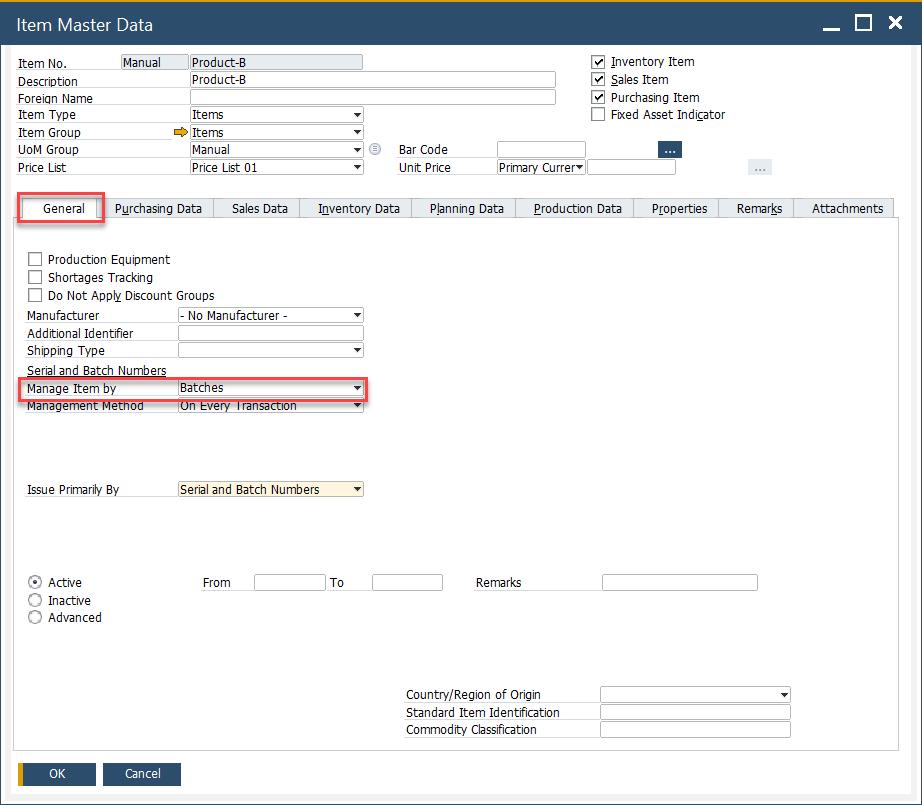Image resolution: width=922 pixels, height=805 pixels.
Task: Click the orange link arrow beside Item Group
Action: (179, 131)
